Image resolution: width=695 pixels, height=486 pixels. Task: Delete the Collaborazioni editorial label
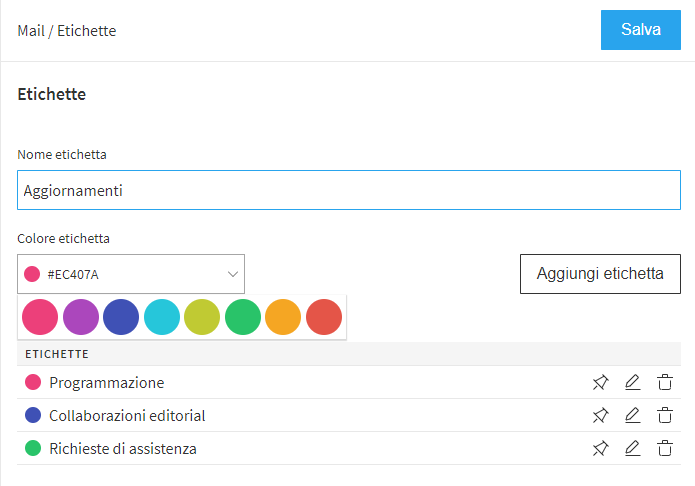tap(665, 415)
